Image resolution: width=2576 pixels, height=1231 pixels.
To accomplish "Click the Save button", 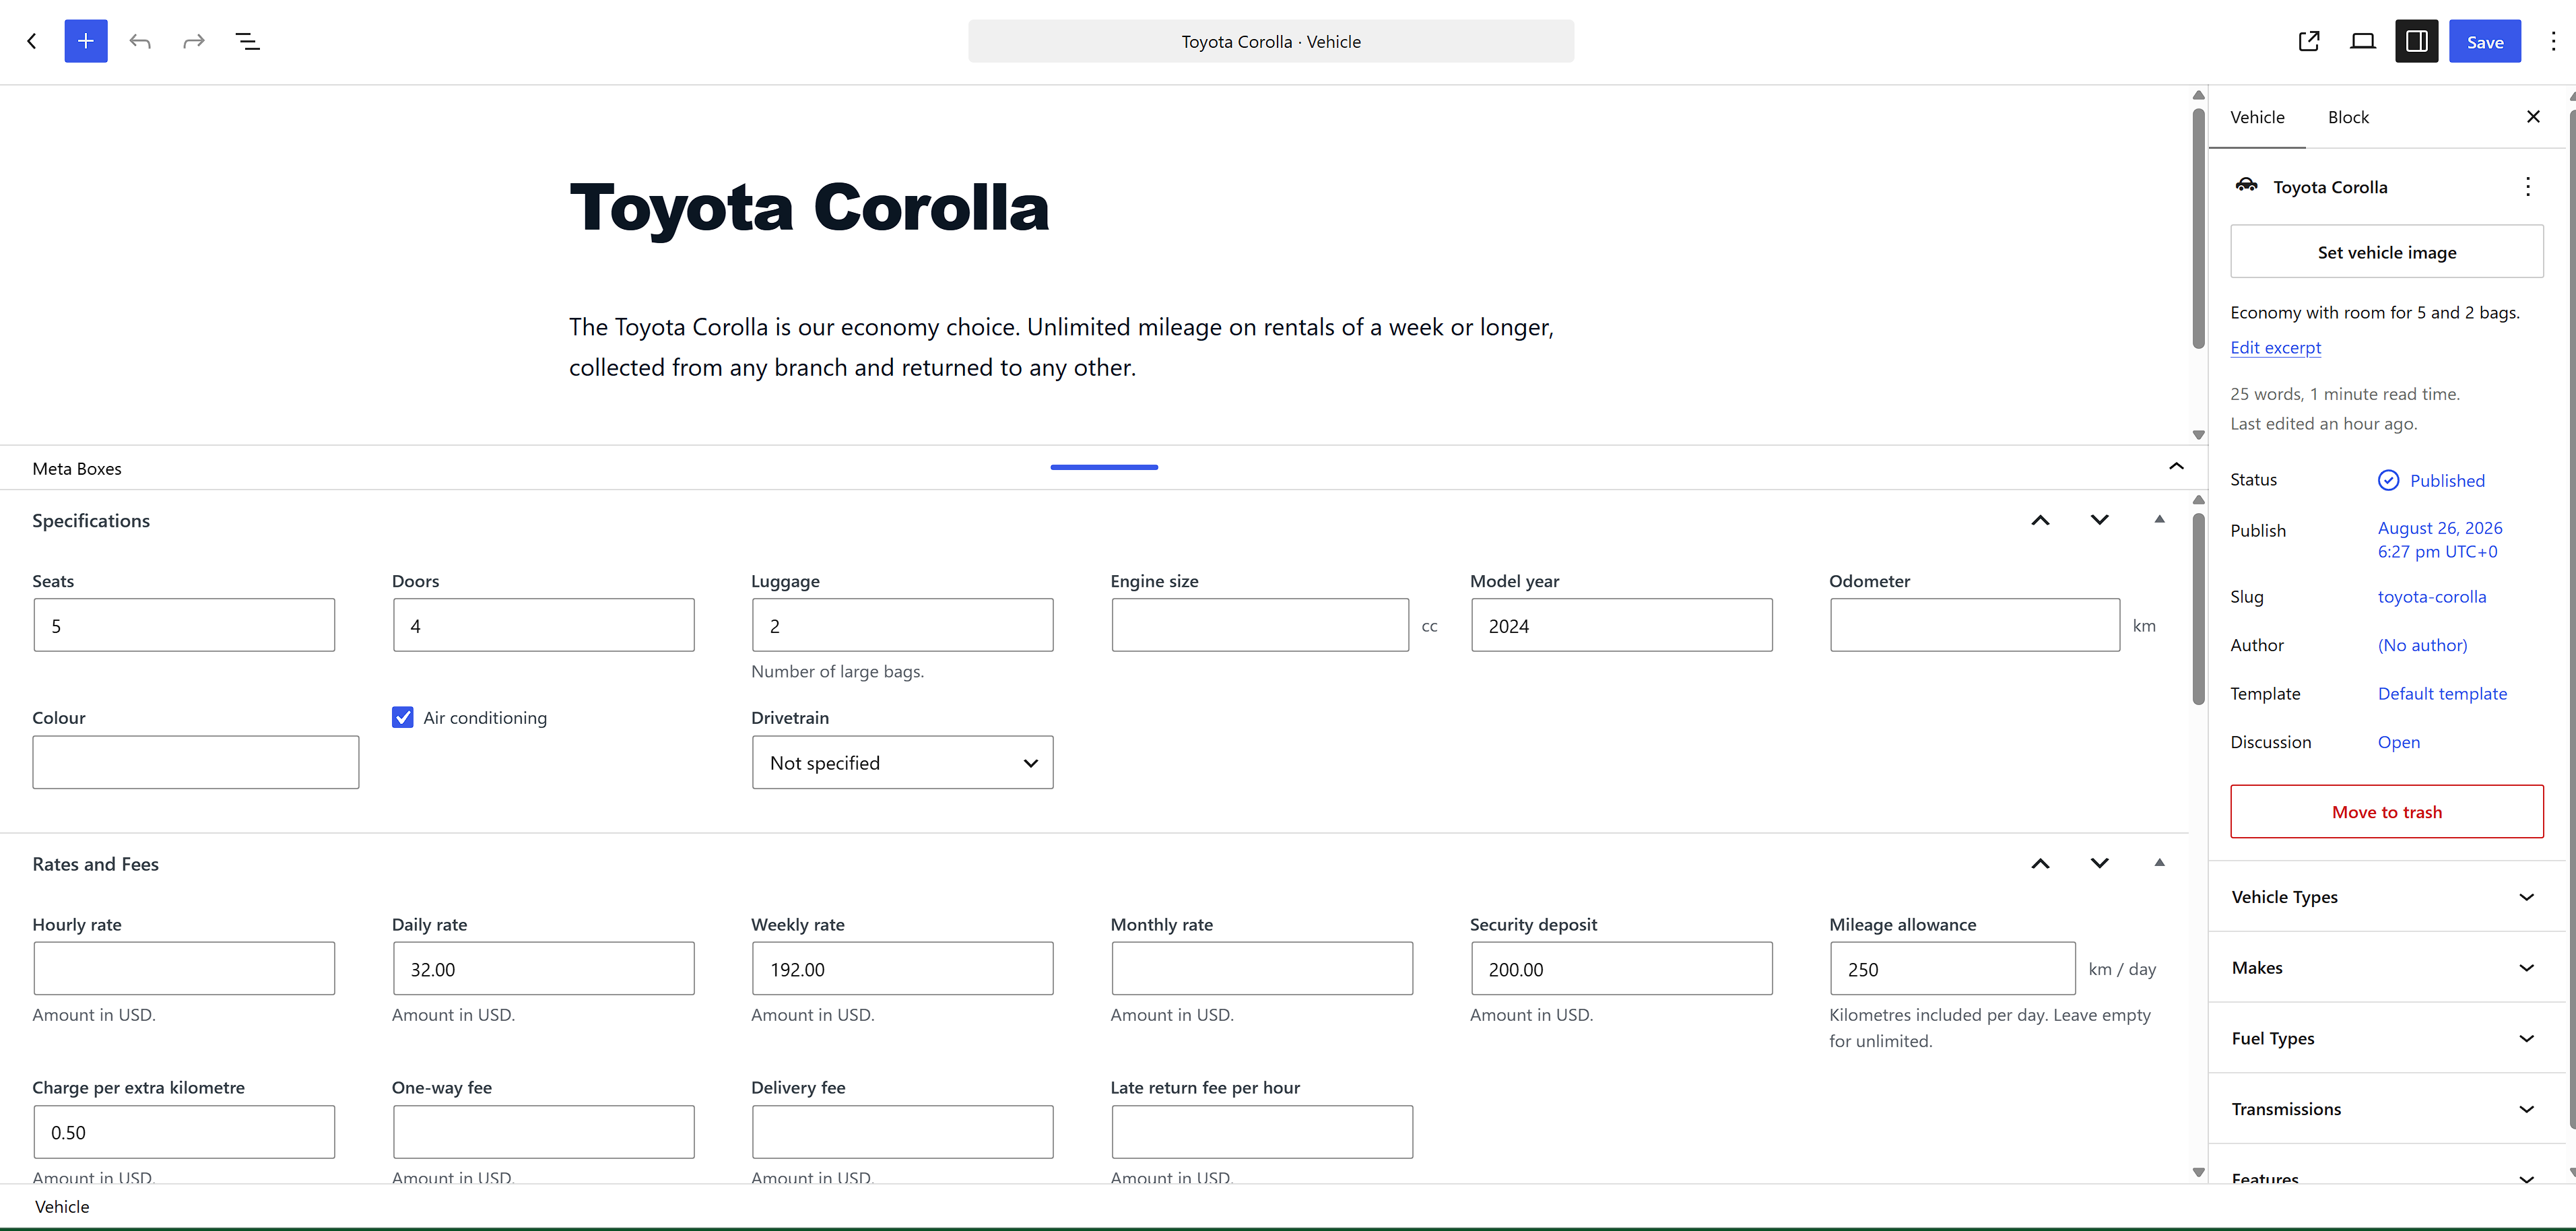I will pyautogui.click(x=2484, y=41).
